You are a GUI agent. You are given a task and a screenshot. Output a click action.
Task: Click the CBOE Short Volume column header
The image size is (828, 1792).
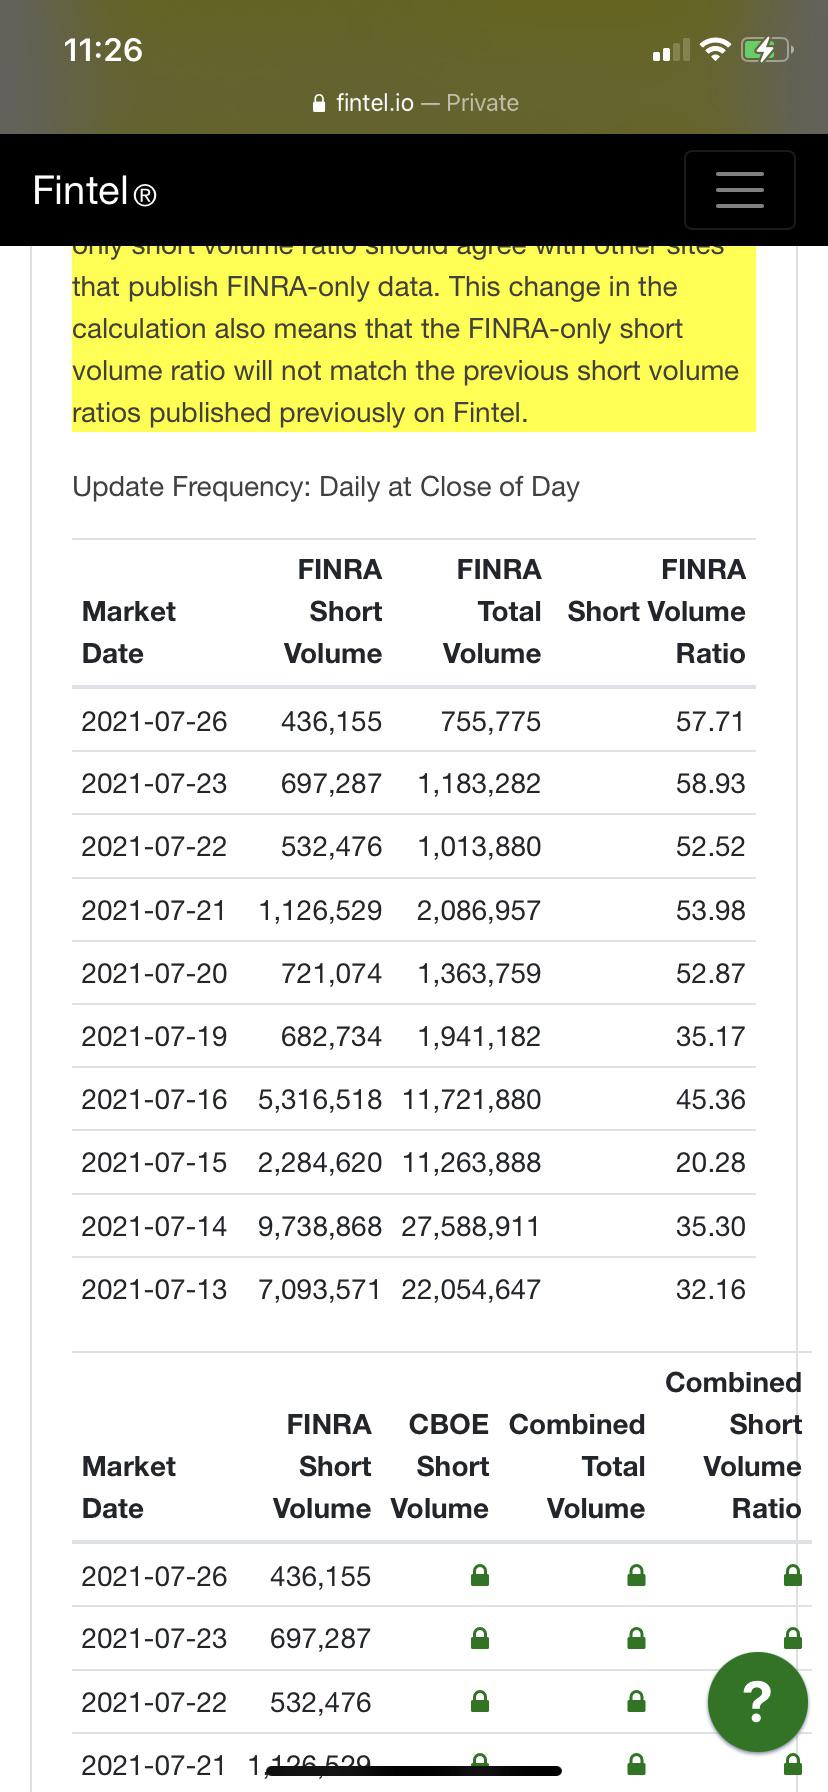440,1466
